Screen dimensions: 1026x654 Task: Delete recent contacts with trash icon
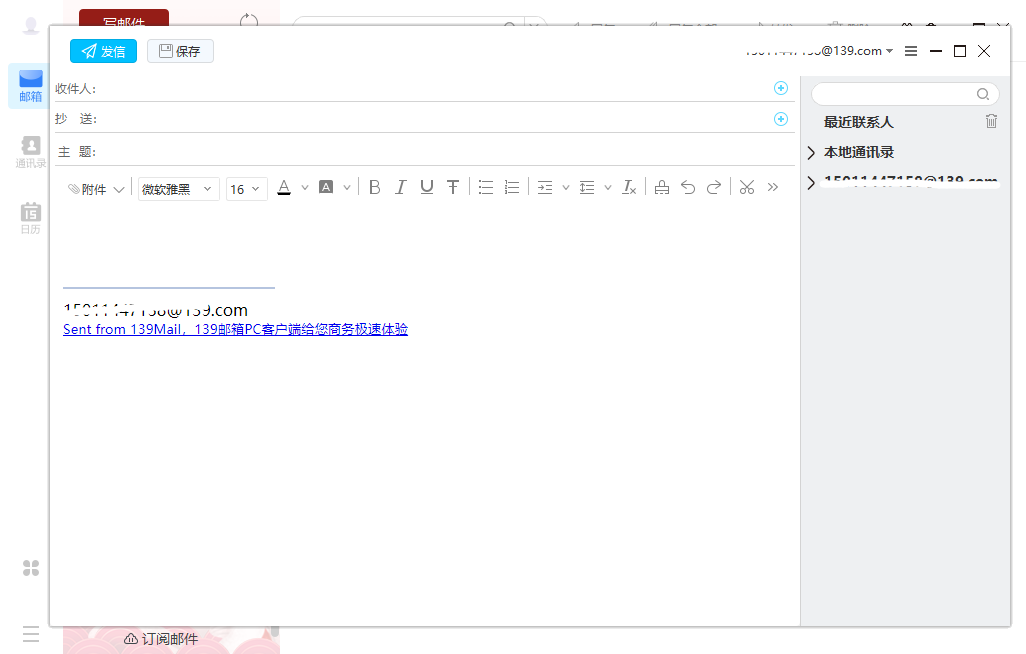point(991,121)
